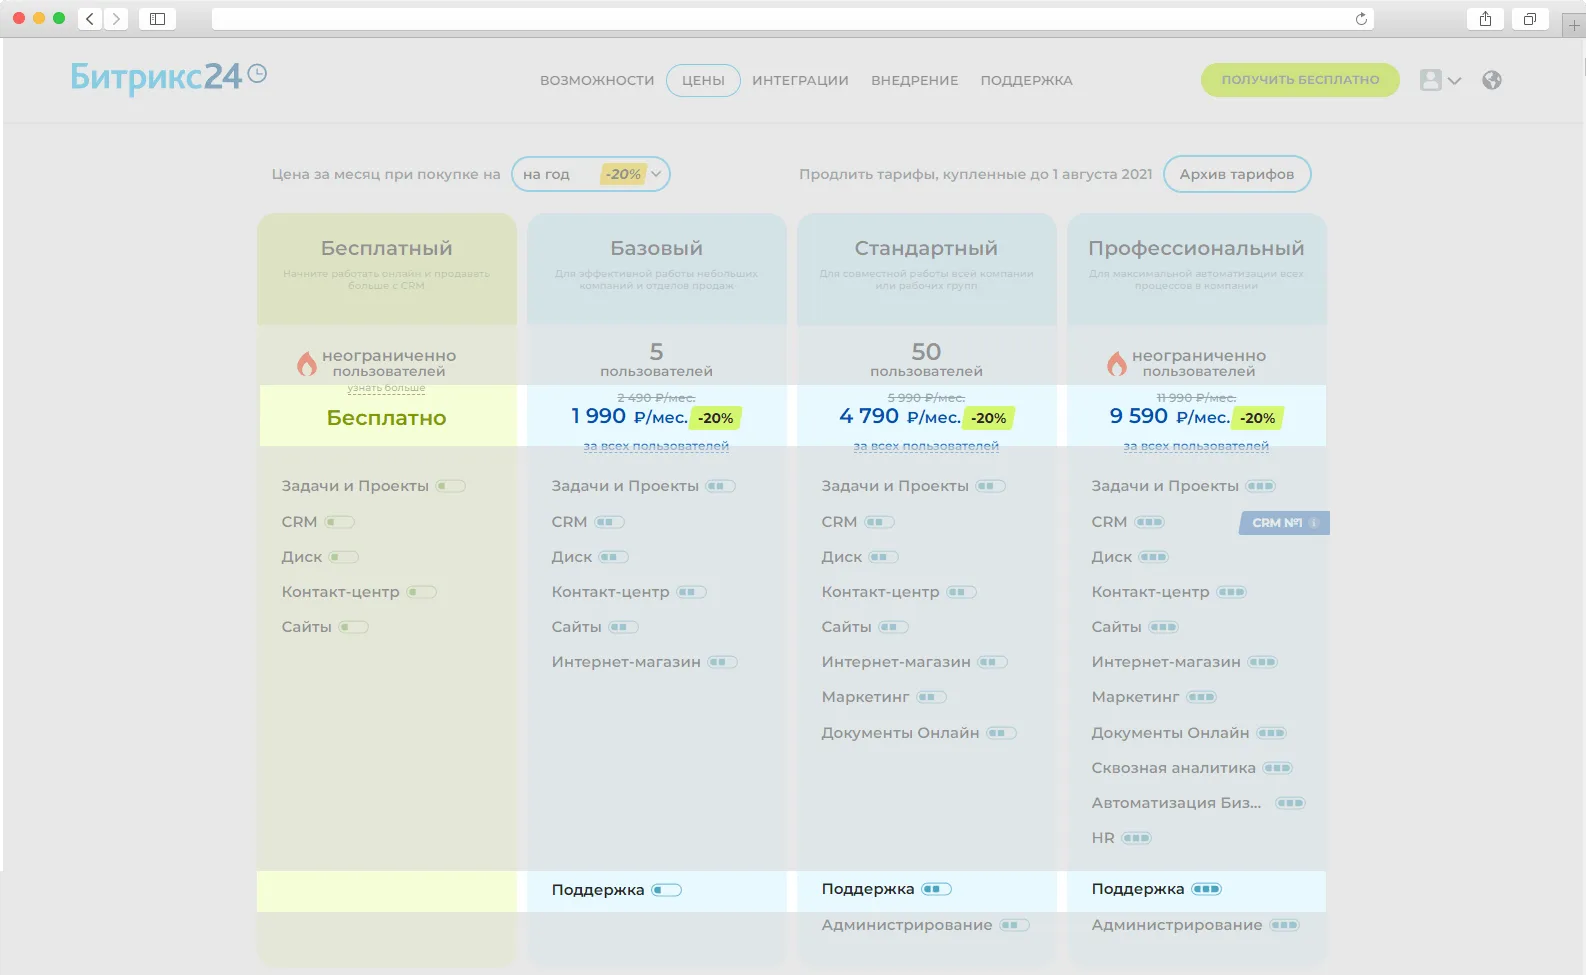Open the ЦЕНЫ navigation tab
This screenshot has width=1586, height=975.
[703, 80]
